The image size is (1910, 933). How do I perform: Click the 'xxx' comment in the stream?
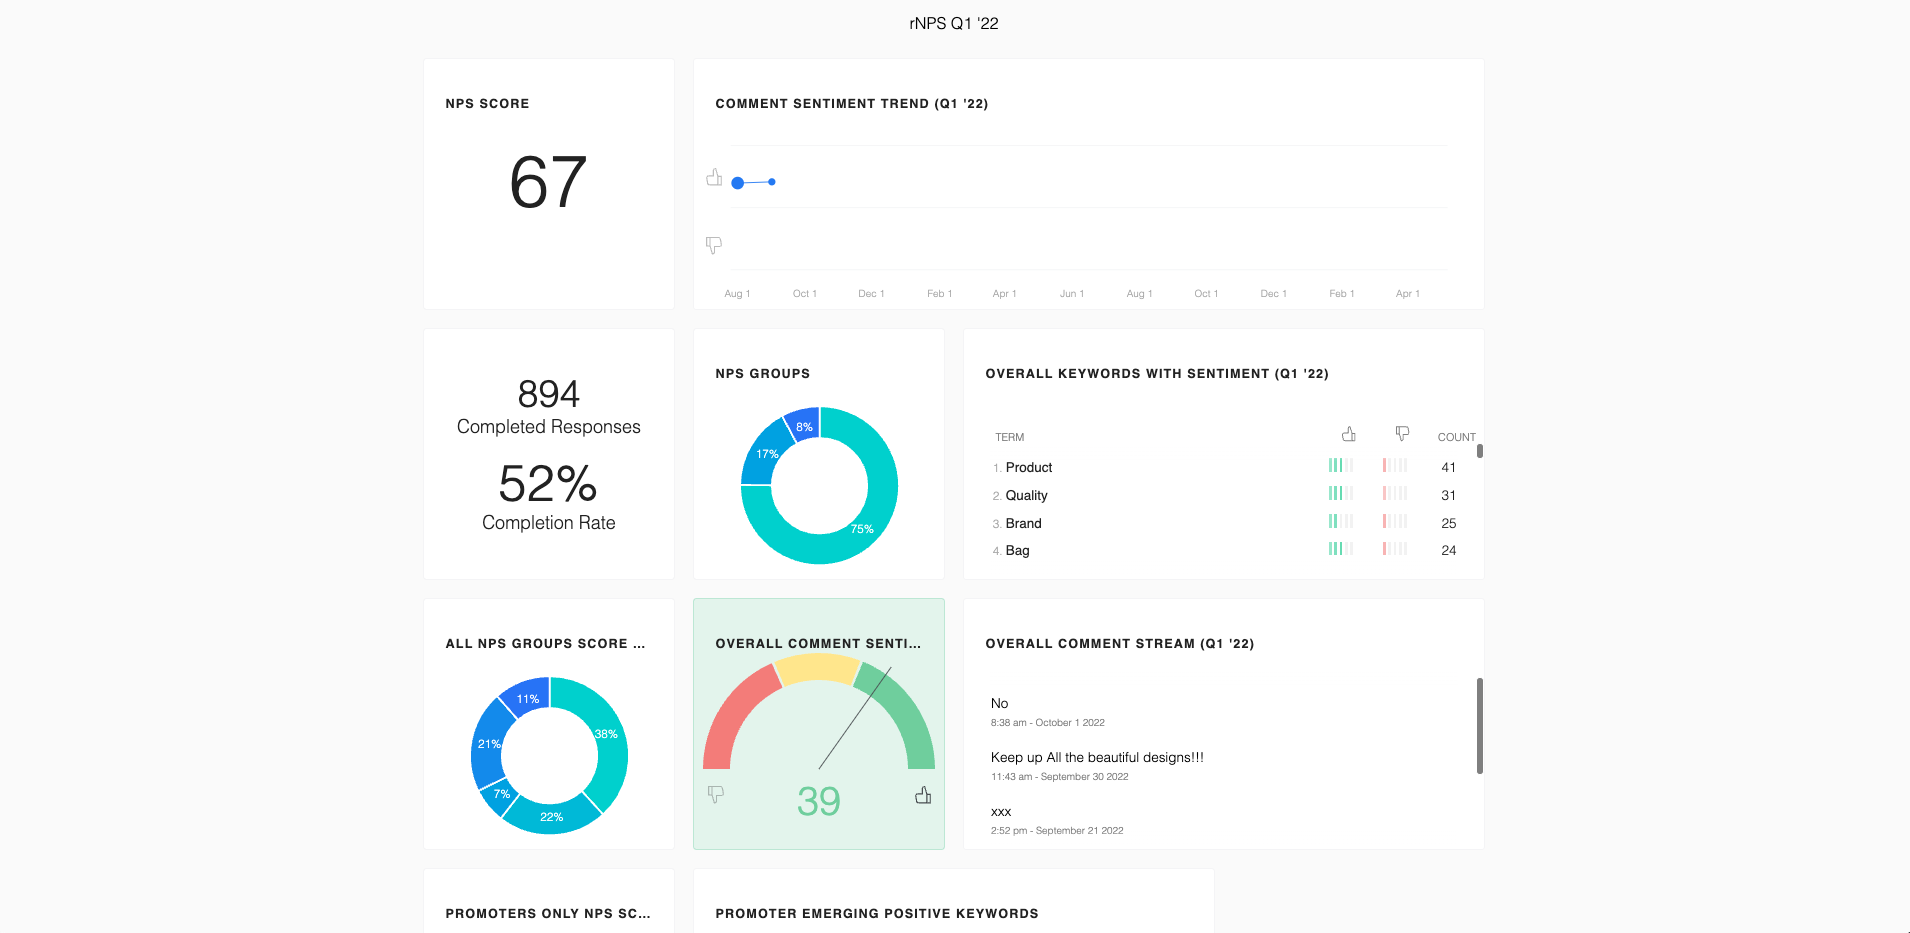click(1001, 811)
